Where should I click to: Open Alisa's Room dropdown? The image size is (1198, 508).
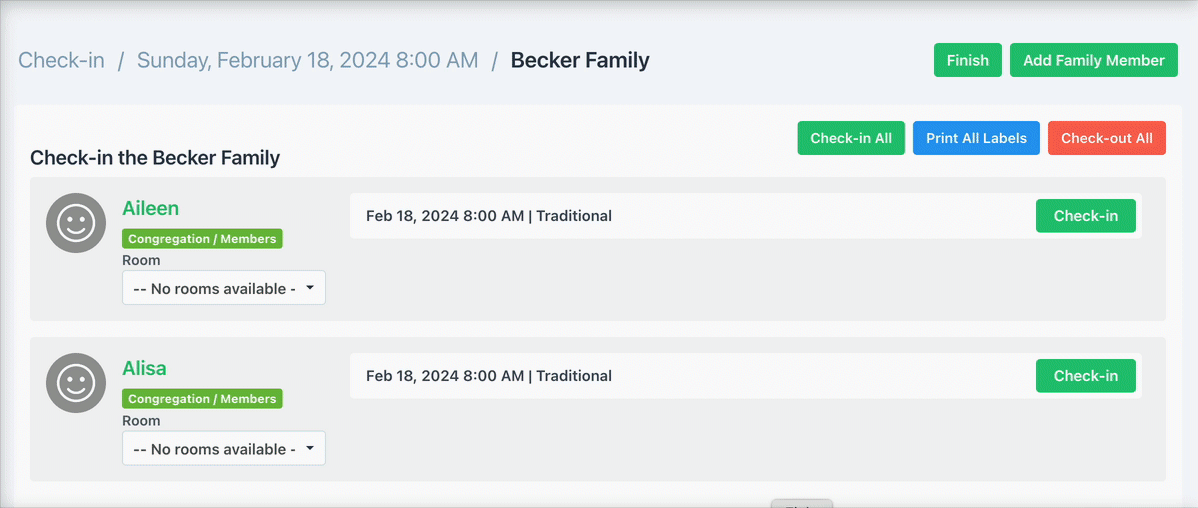tap(224, 449)
